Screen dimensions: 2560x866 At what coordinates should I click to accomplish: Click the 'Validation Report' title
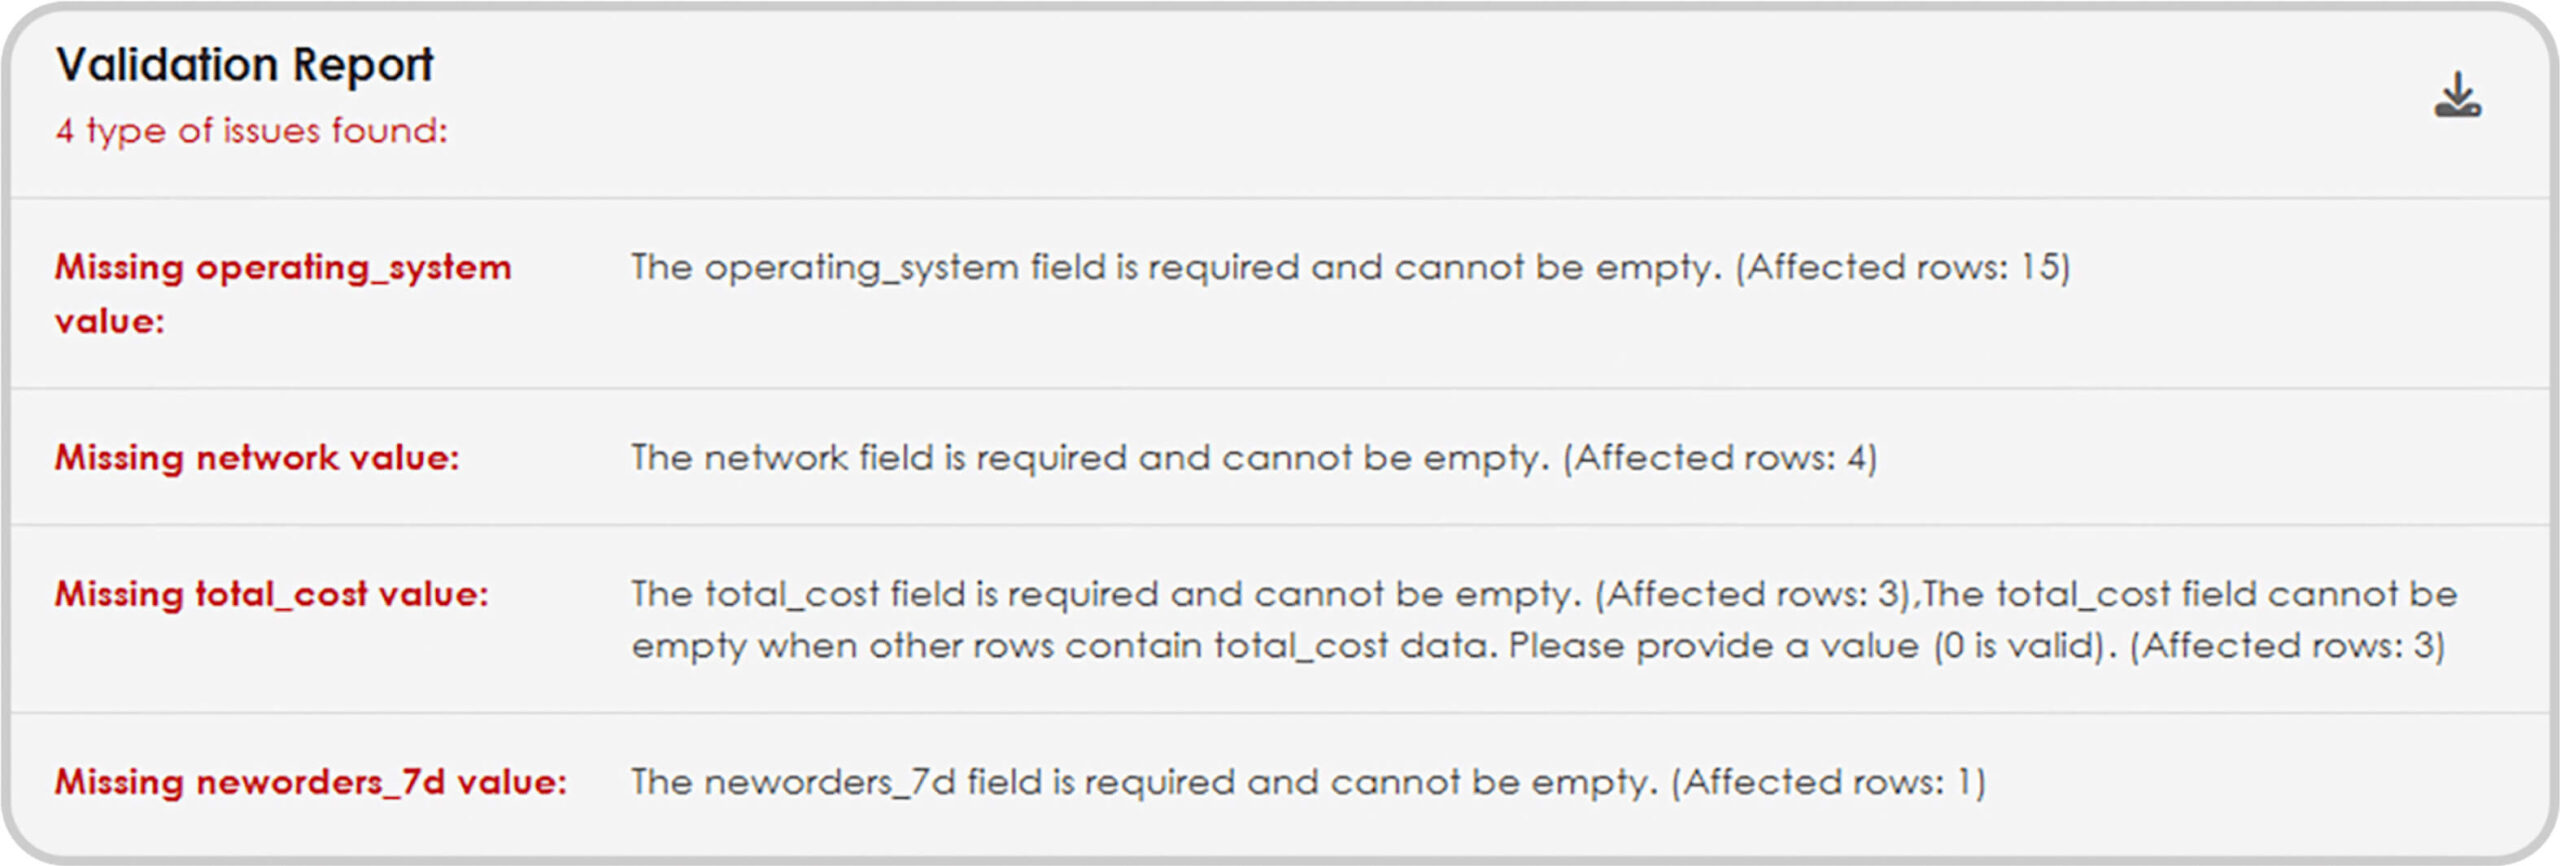point(245,62)
